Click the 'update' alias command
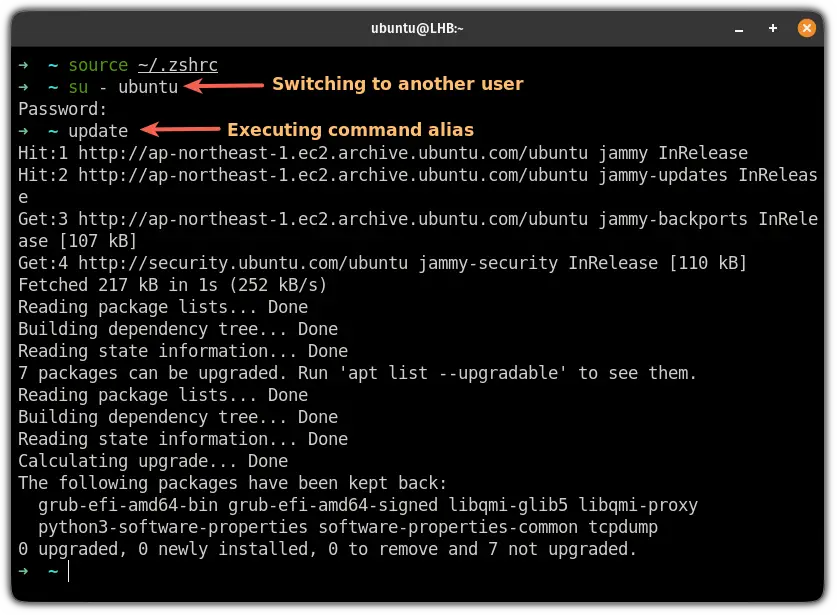 pos(98,131)
